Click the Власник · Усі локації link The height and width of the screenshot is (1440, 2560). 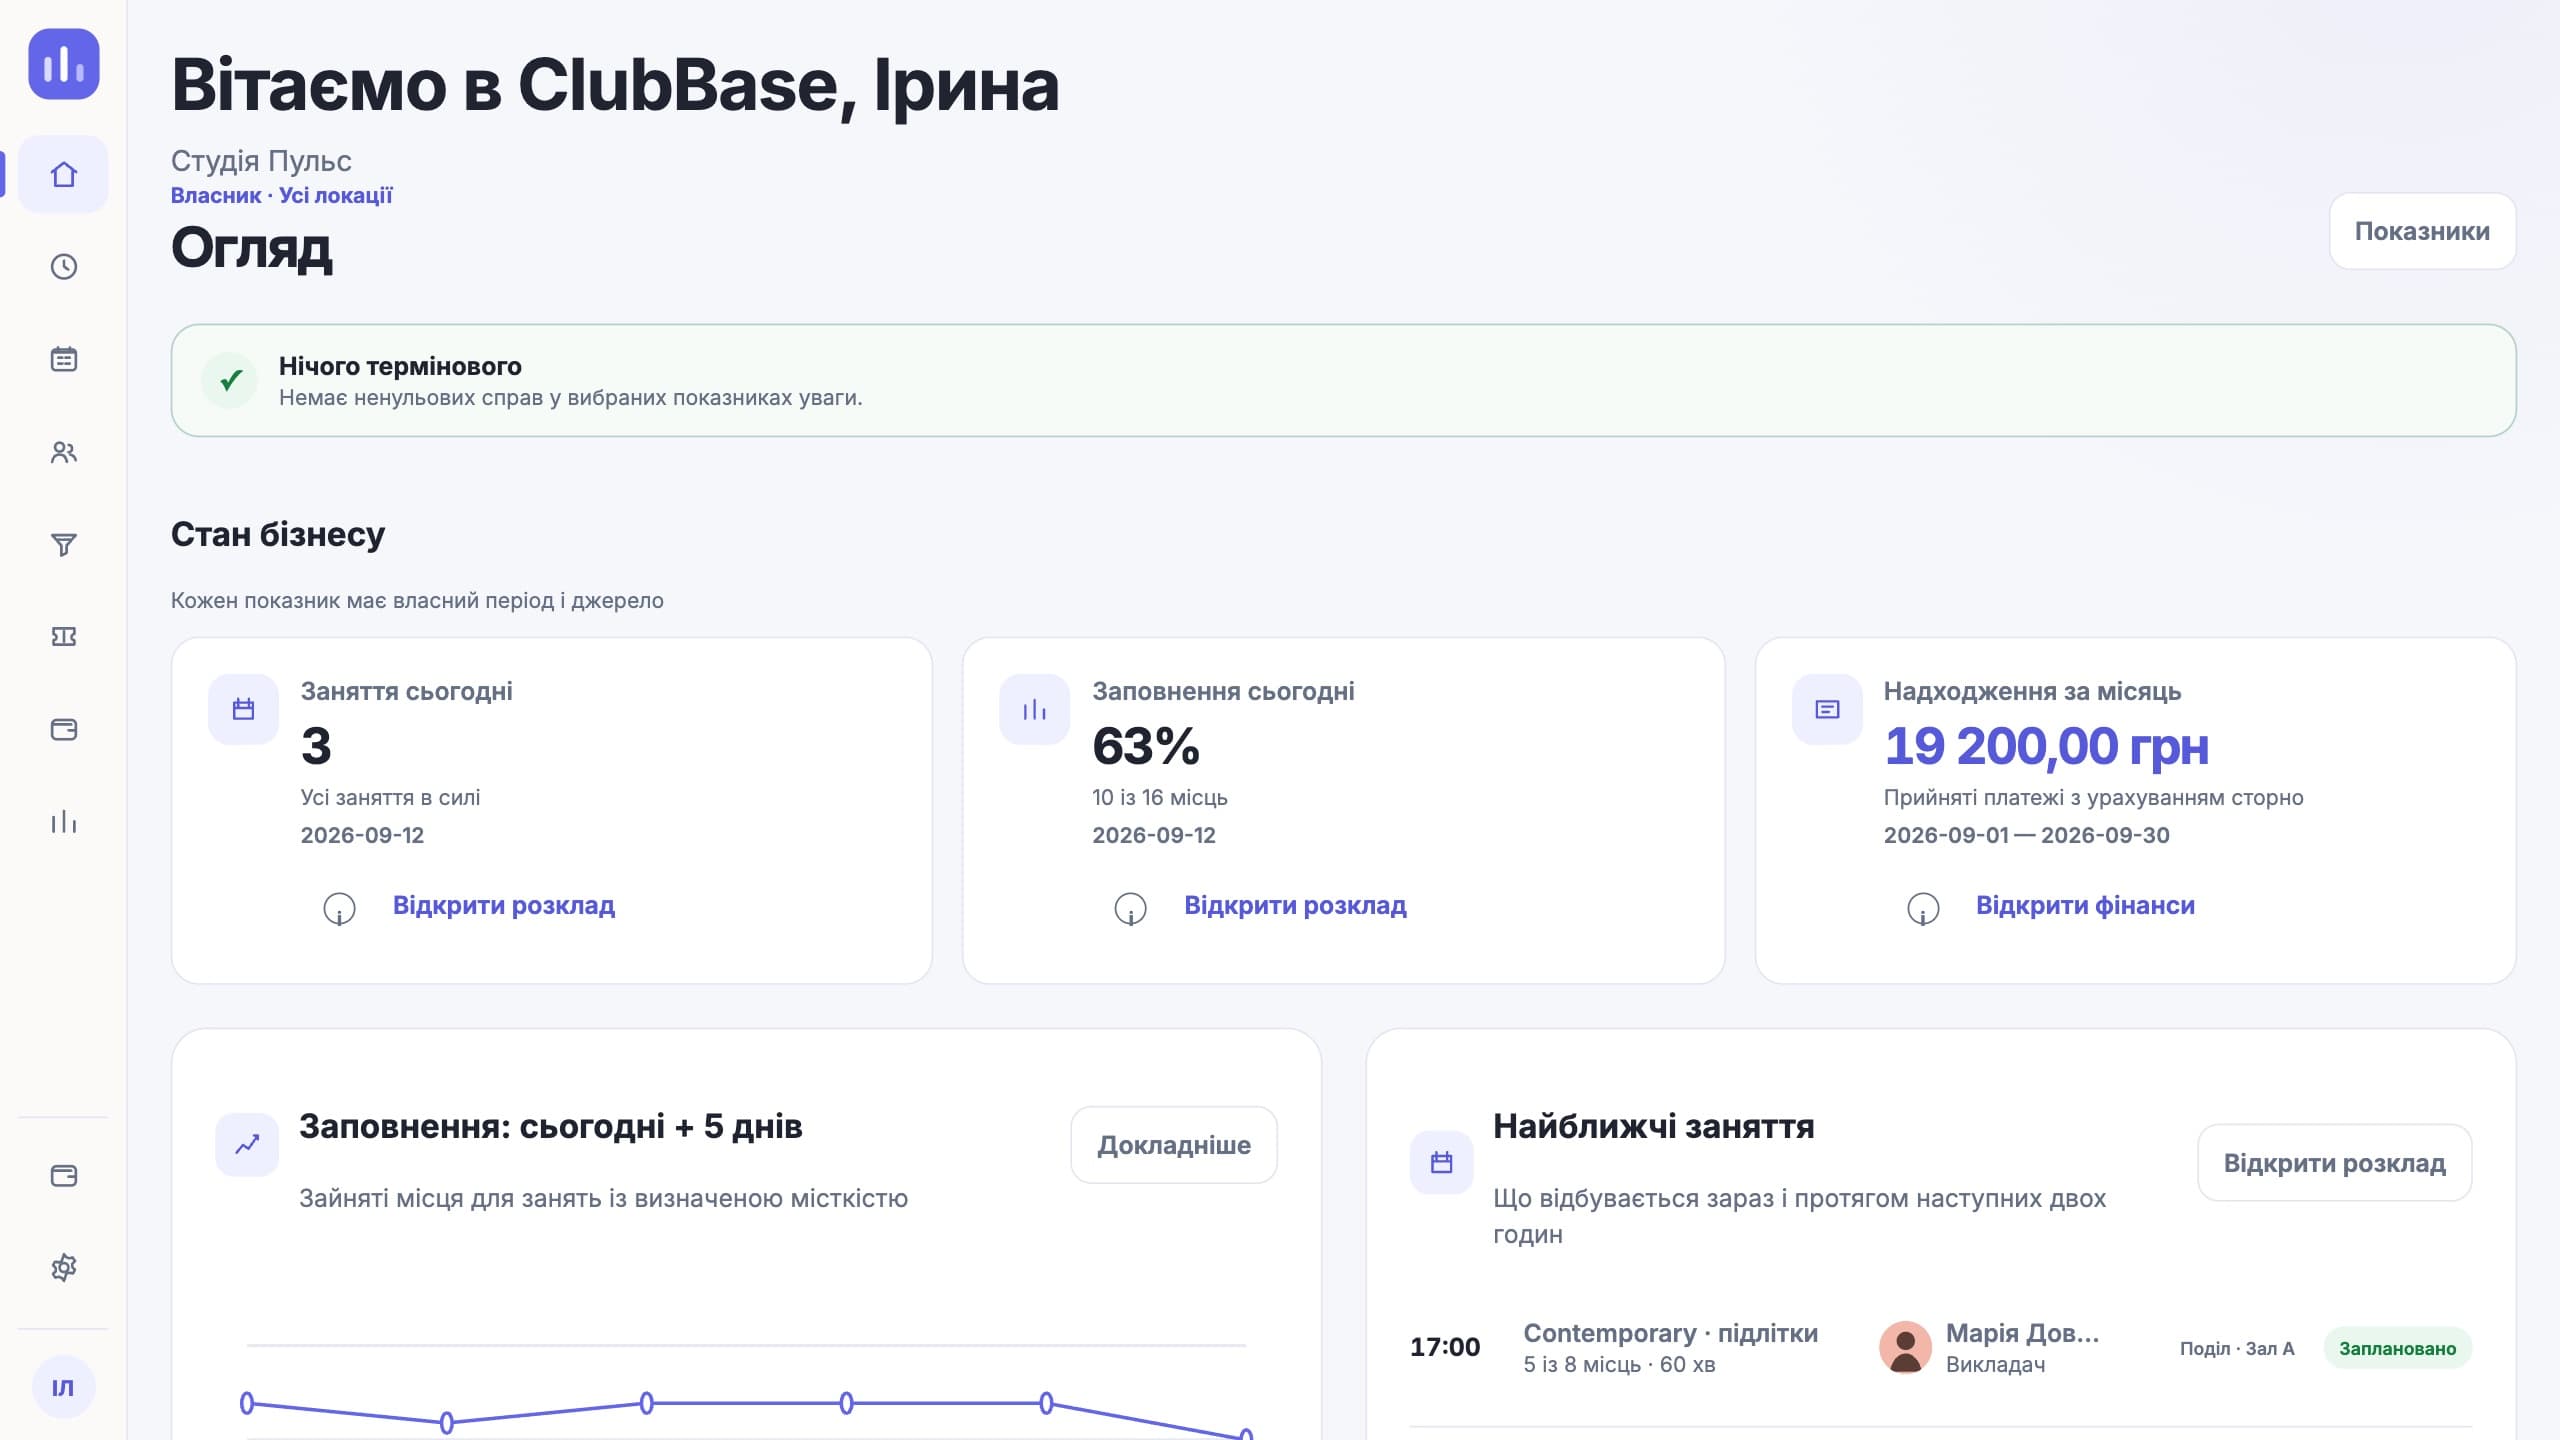coord(281,195)
